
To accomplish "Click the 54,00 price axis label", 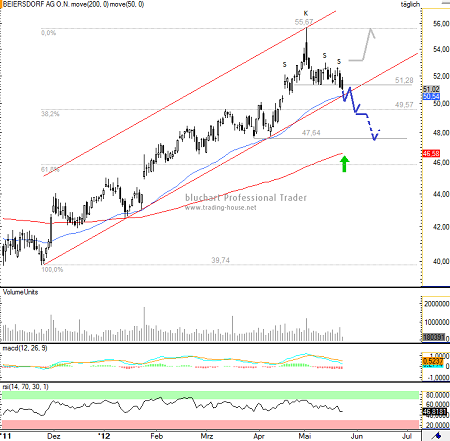I will pyautogui.click(x=441, y=49).
